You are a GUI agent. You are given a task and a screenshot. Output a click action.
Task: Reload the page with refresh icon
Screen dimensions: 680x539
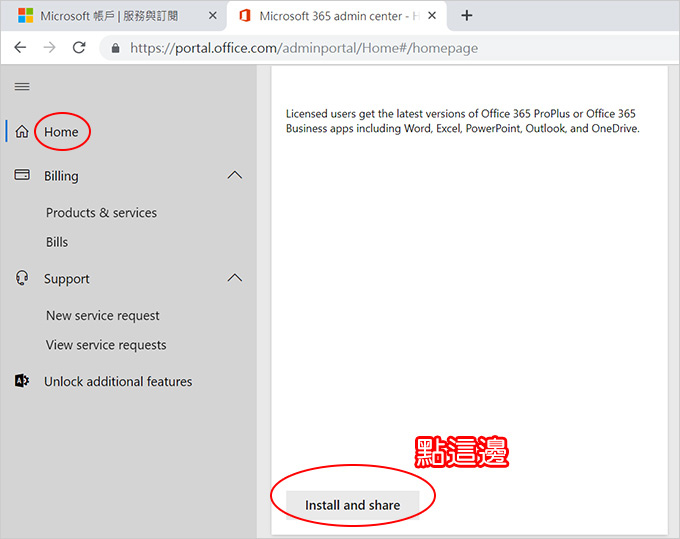79,47
